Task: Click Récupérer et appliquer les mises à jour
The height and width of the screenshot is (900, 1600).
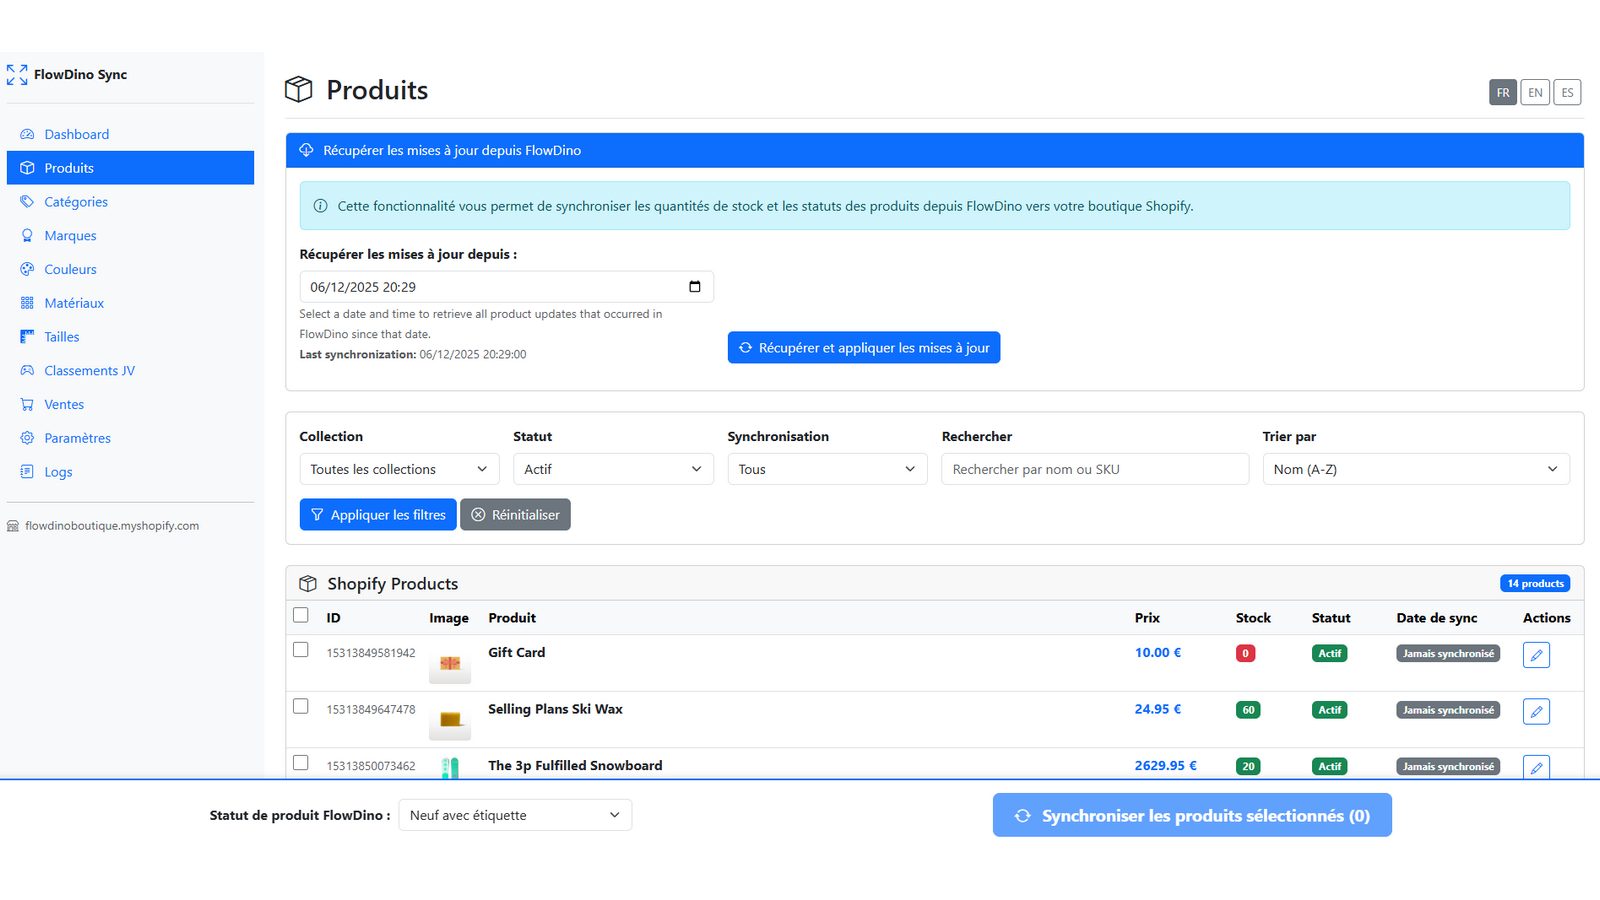Action: click(863, 348)
